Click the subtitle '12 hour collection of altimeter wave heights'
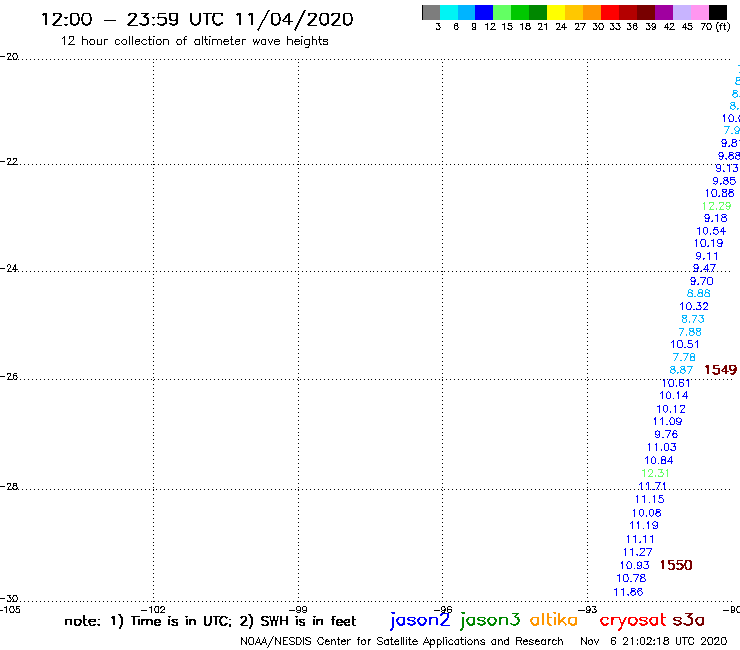The width and height of the screenshot is (740, 650). coord(194,41)
